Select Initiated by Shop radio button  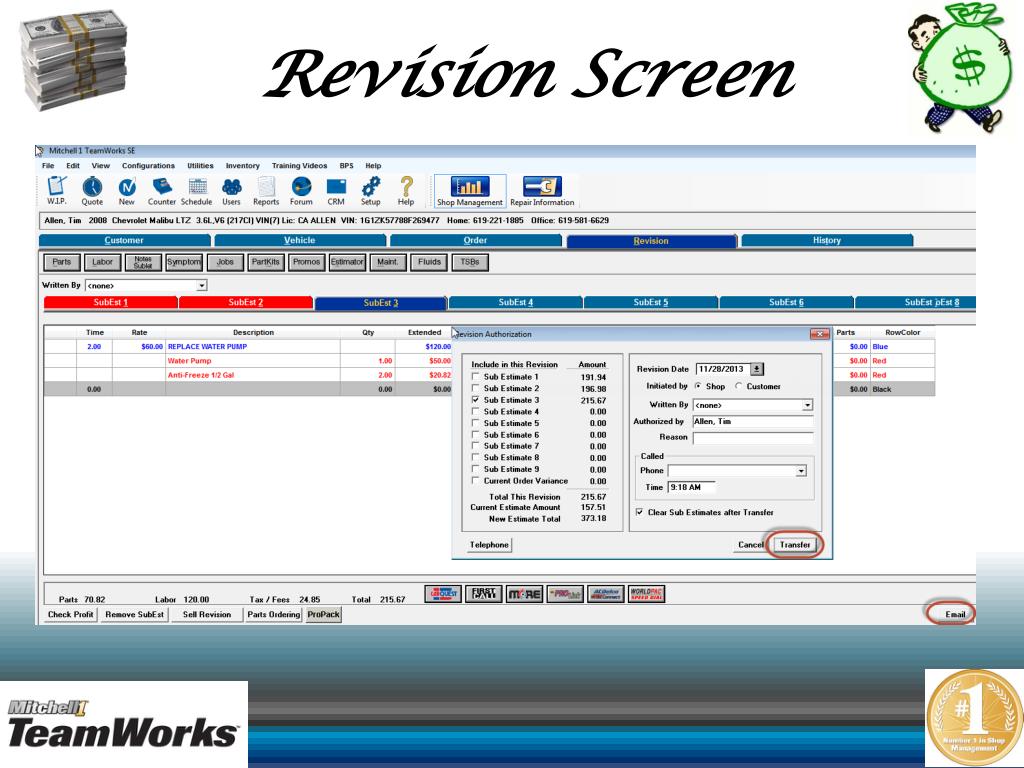pos(698,386)
